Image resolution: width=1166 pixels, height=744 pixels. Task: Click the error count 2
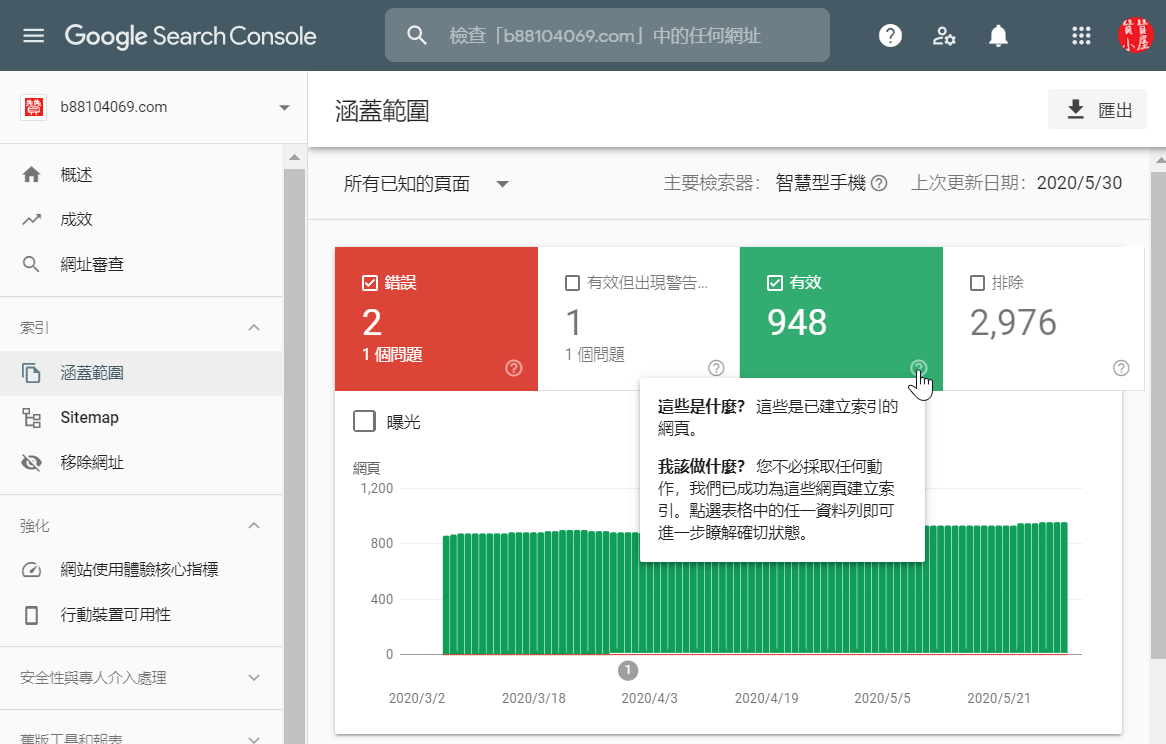point(372,323)
